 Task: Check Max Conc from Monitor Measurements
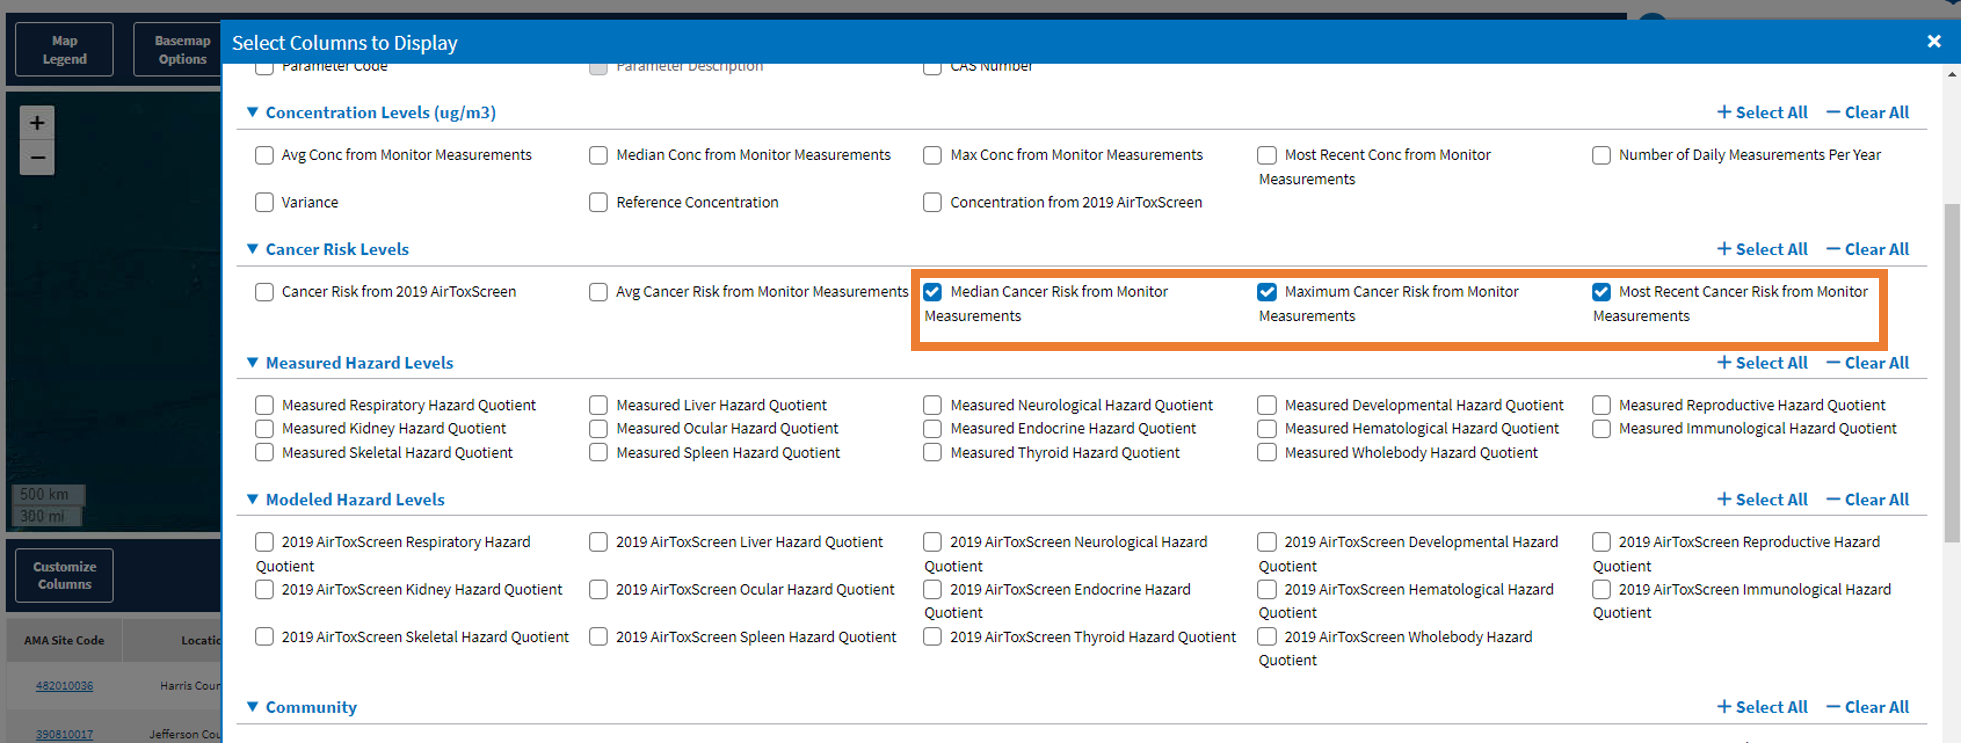click(932, 155)
